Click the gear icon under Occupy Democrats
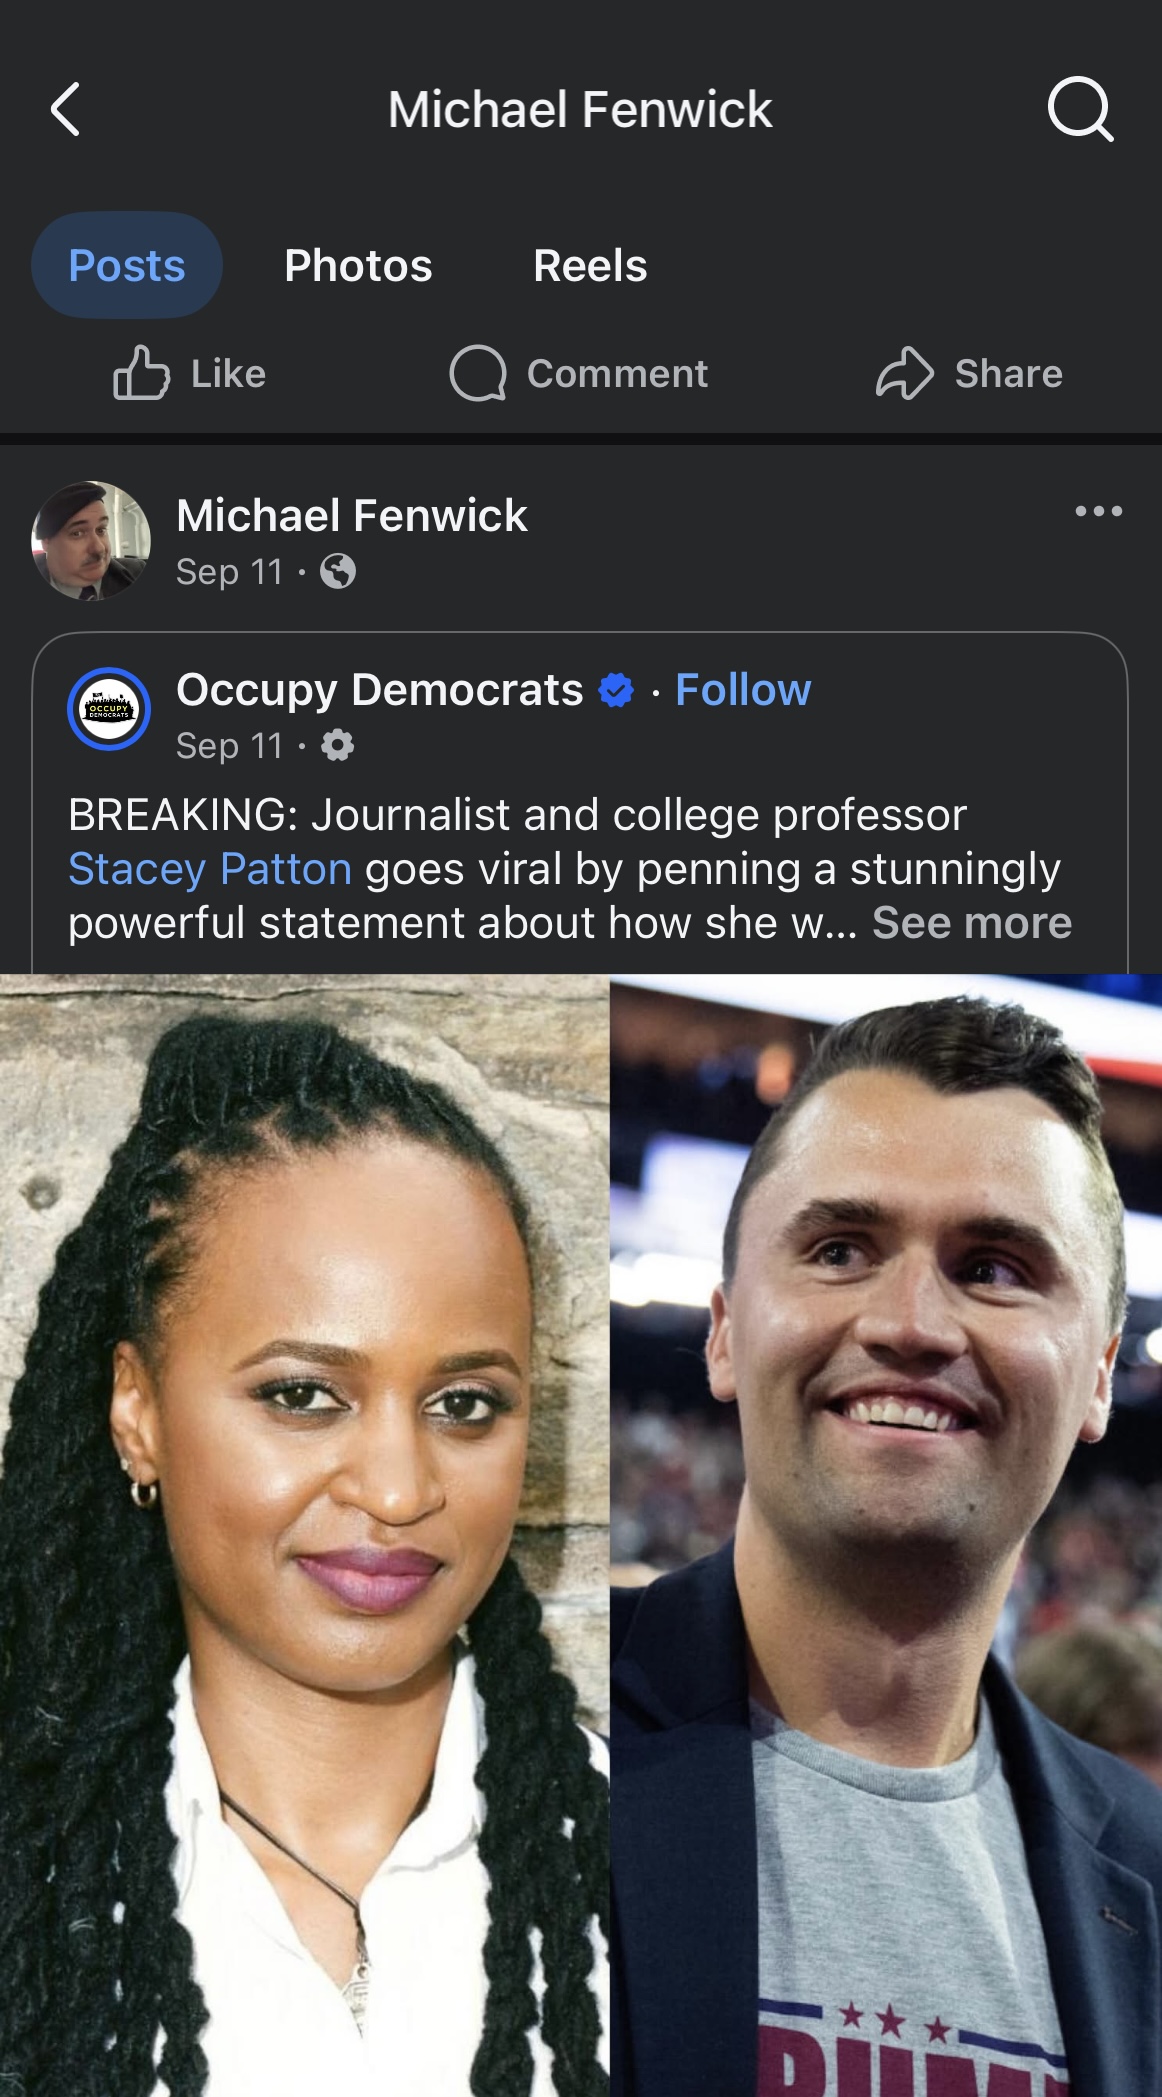1162x2097 pixels. point(338,745)
